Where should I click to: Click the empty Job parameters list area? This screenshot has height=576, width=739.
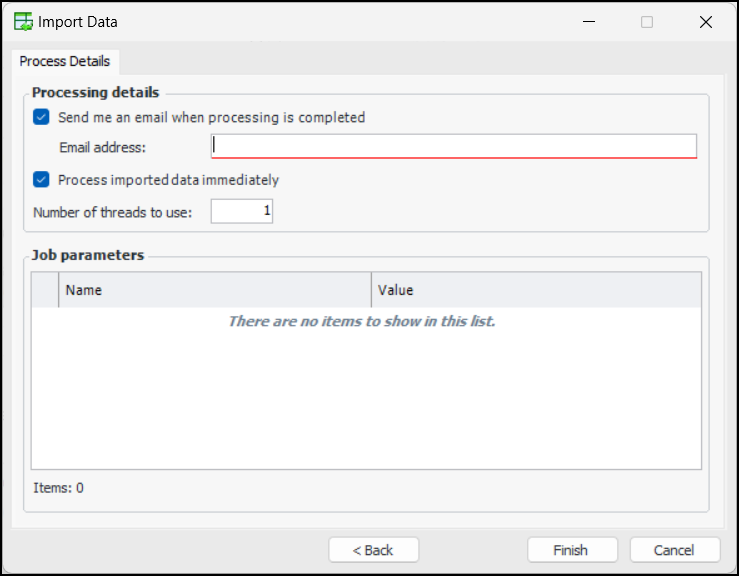(x=366, y=400)
